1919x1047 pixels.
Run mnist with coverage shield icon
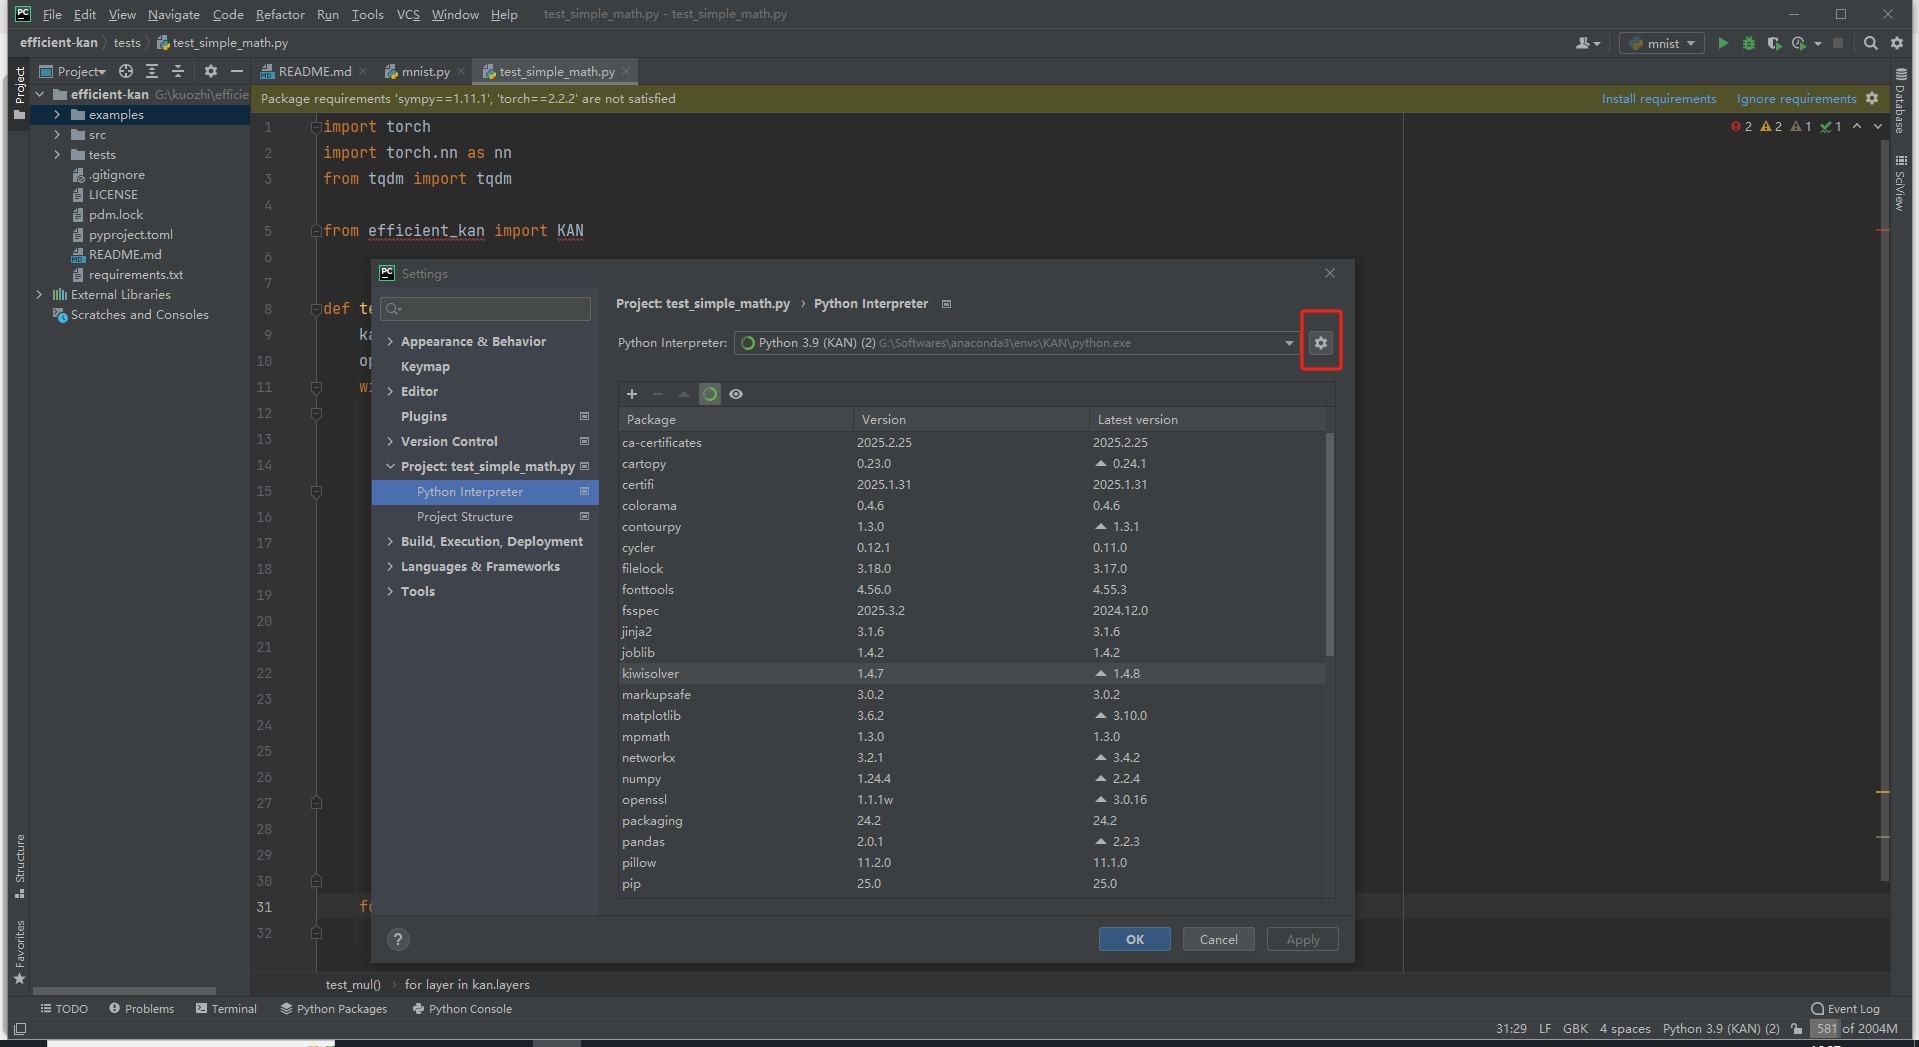(1774, 43)
